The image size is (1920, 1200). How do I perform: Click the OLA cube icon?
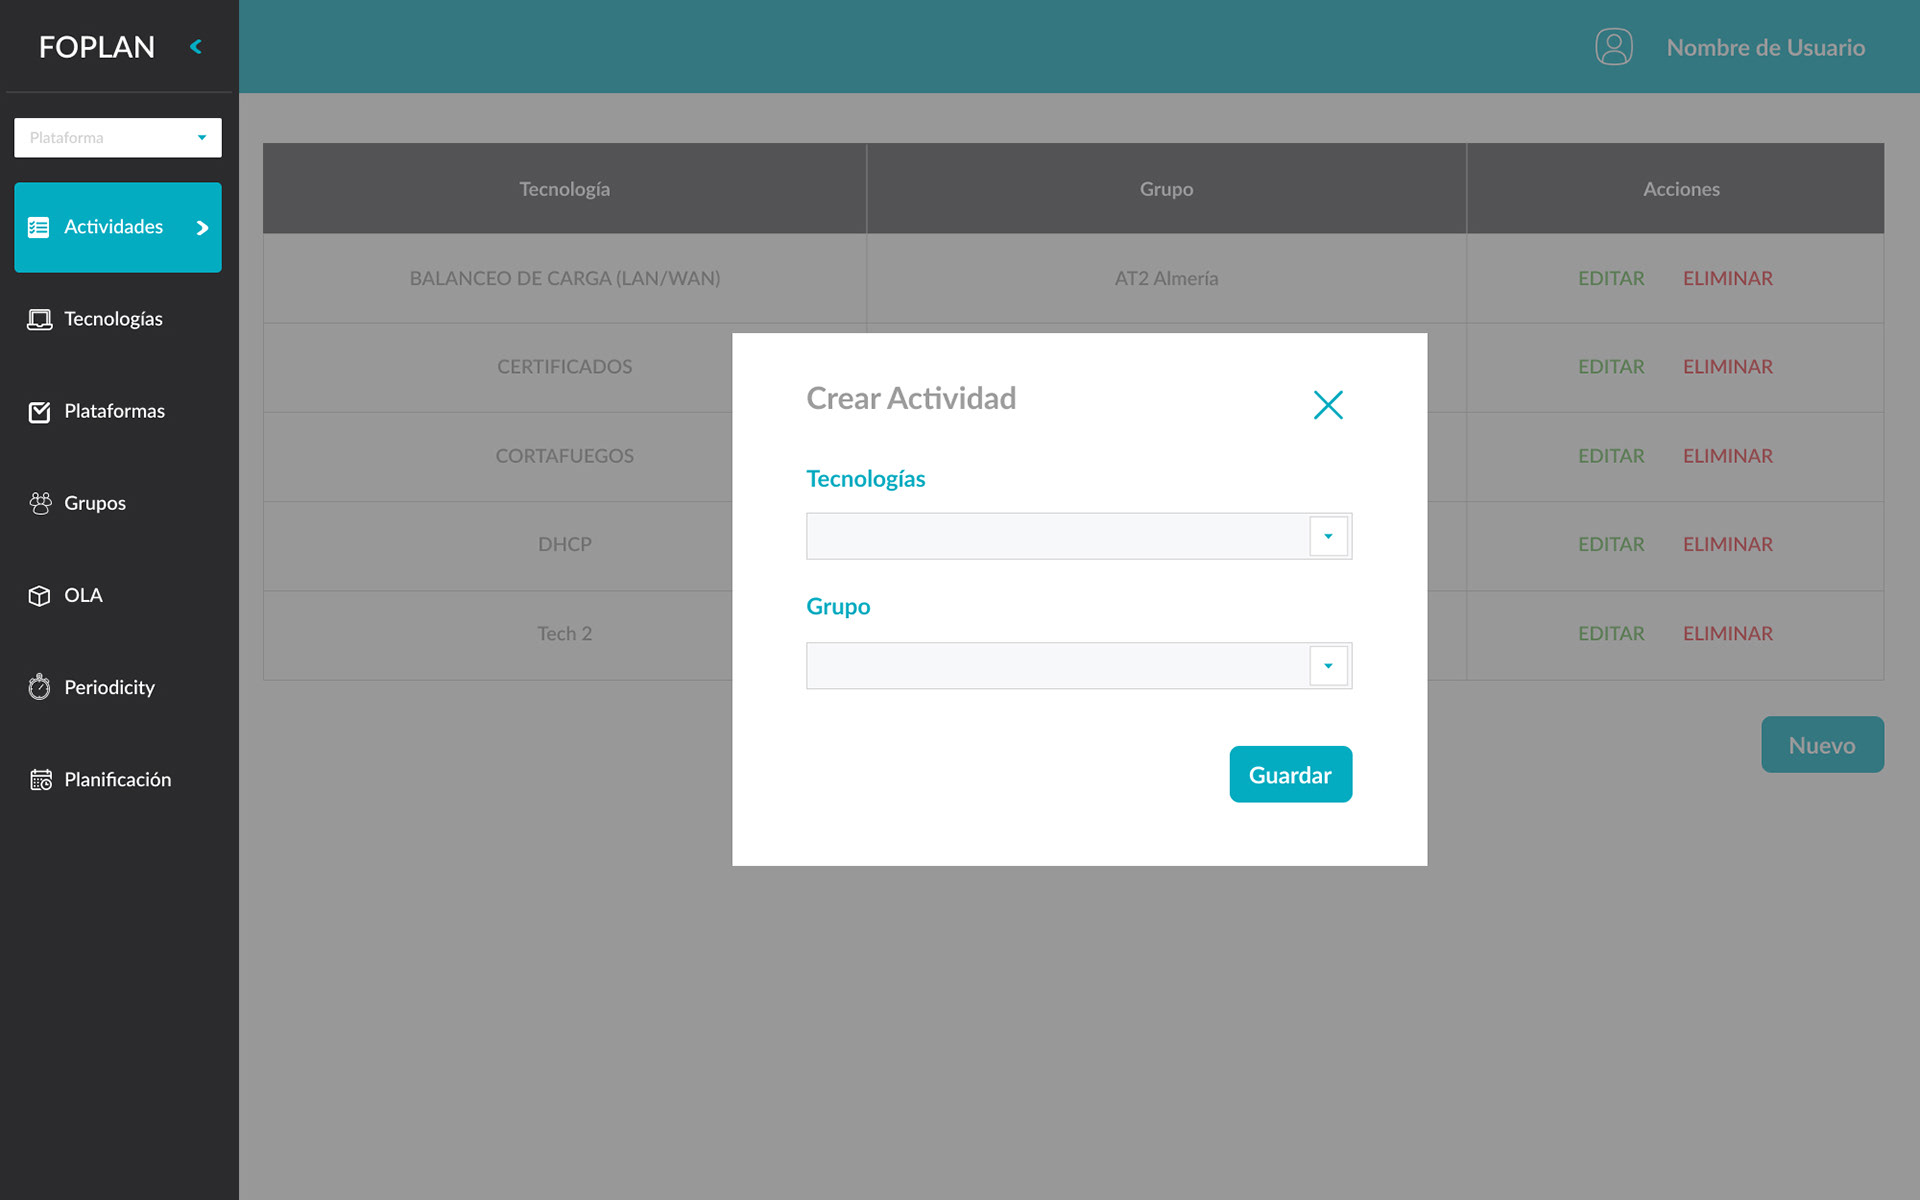click(39, 596)
